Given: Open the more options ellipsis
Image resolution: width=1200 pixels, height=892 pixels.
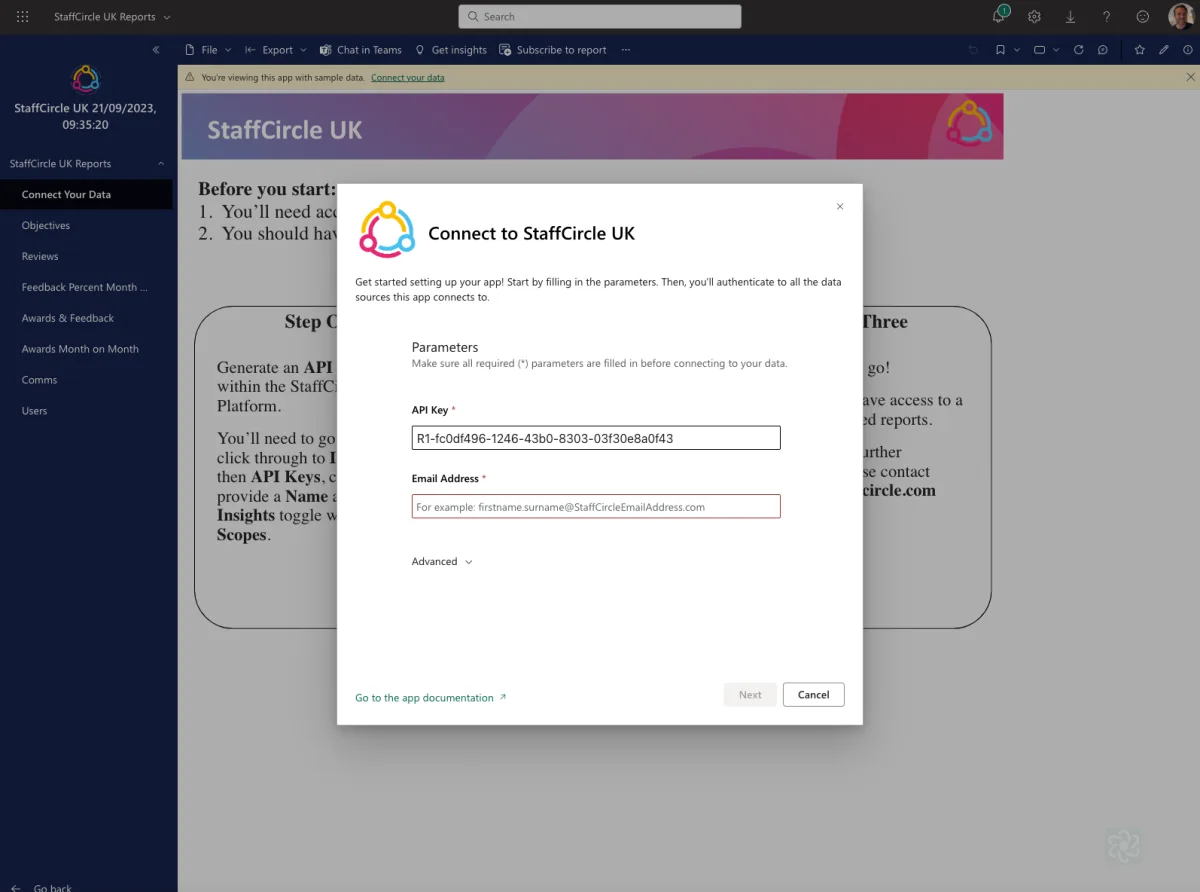Looking at the screenshot, I should coord(626,50).
